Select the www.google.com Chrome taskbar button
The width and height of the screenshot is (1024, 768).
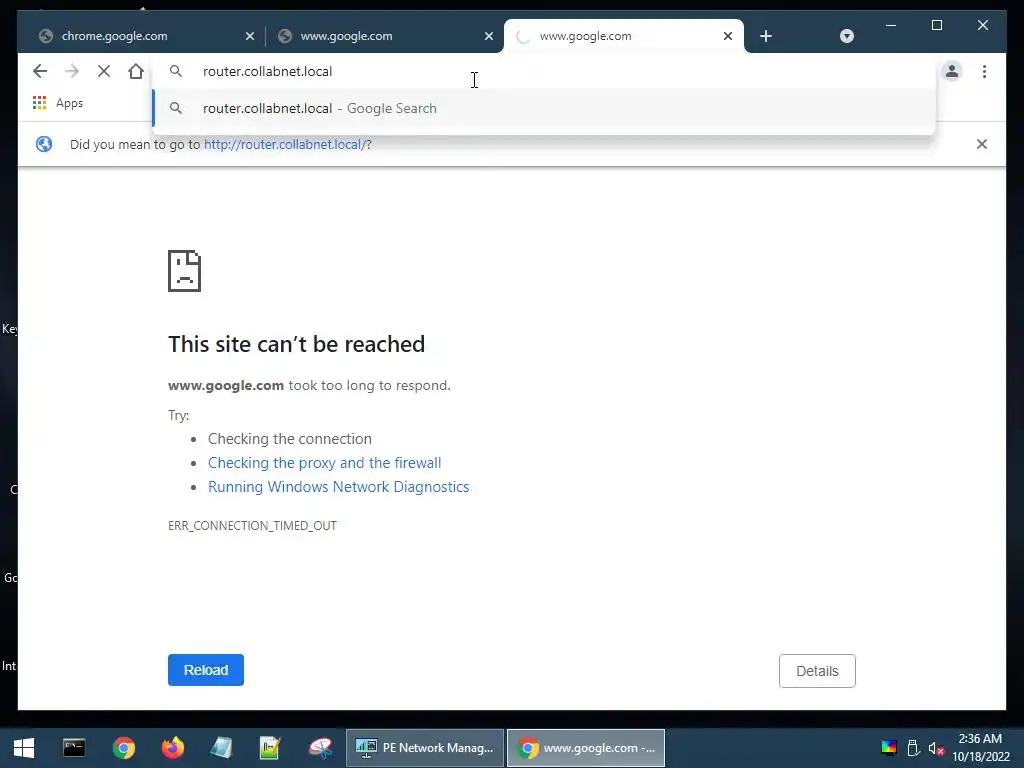(586, 748)
